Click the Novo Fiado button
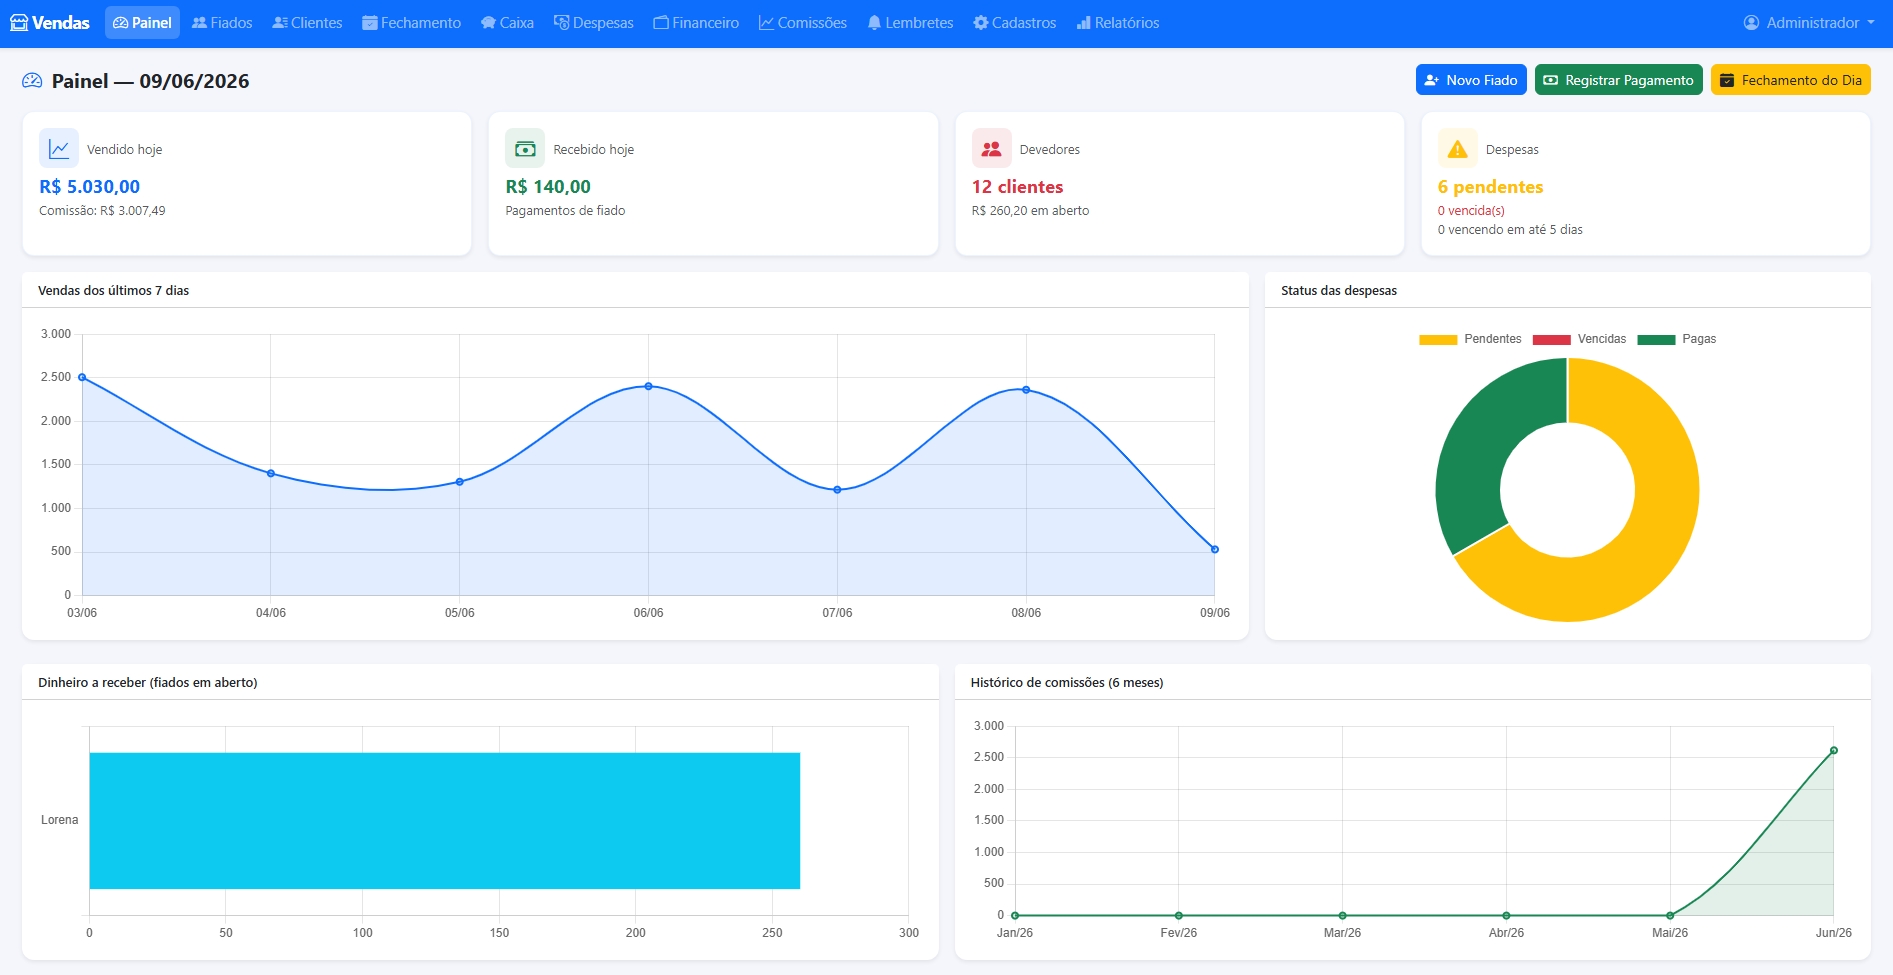This screenshot has width=1893, height=975. pos(1471,80)
